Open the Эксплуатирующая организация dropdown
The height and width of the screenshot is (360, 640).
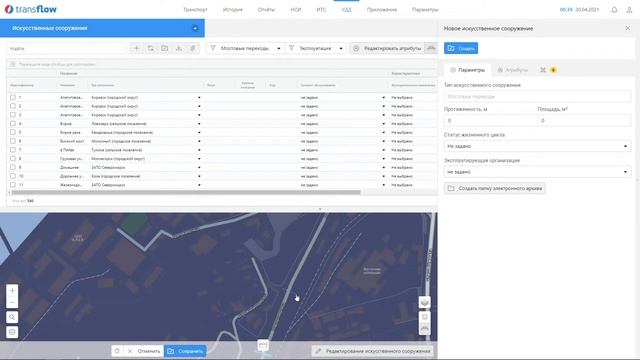click(537, 172)
